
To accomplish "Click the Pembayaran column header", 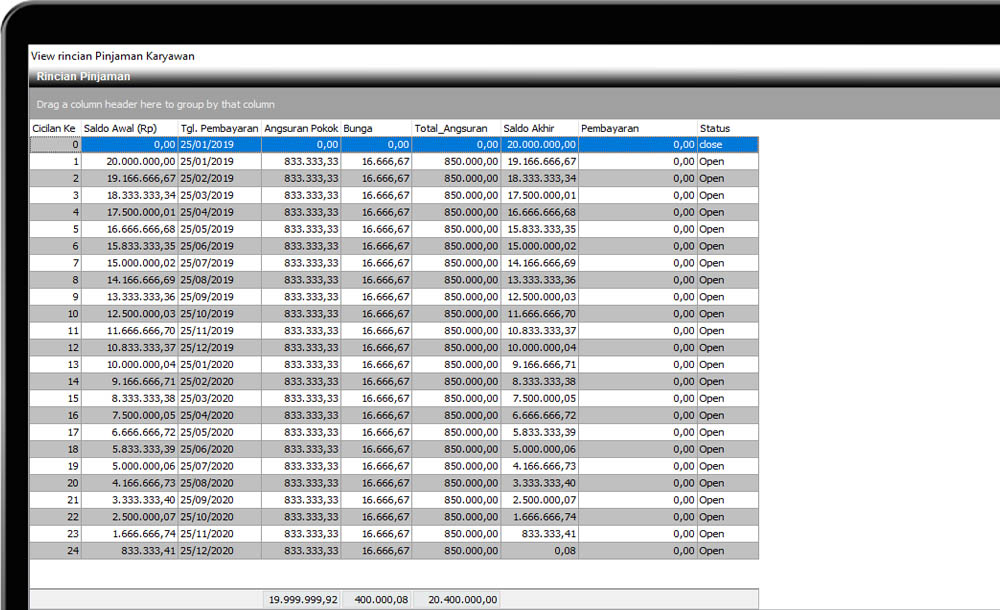I will click(637, 128).
